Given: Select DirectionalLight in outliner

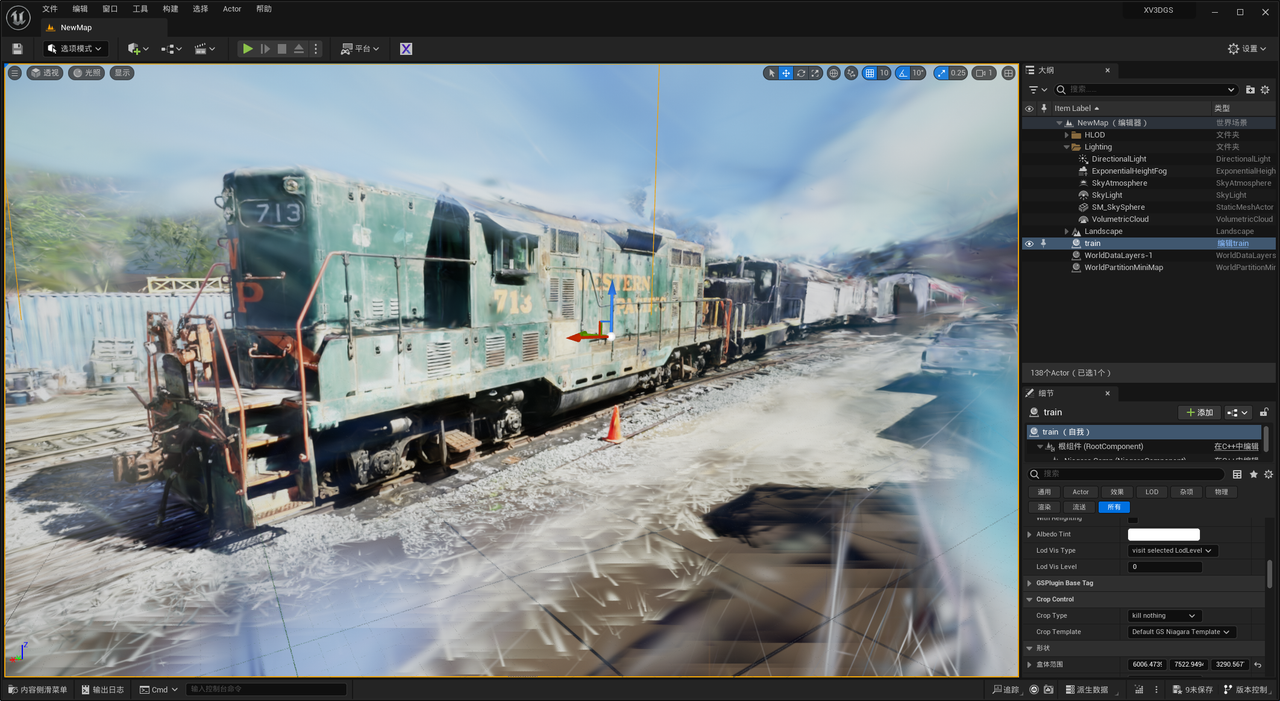Looking at the screenshot, I should (1119, 159).
